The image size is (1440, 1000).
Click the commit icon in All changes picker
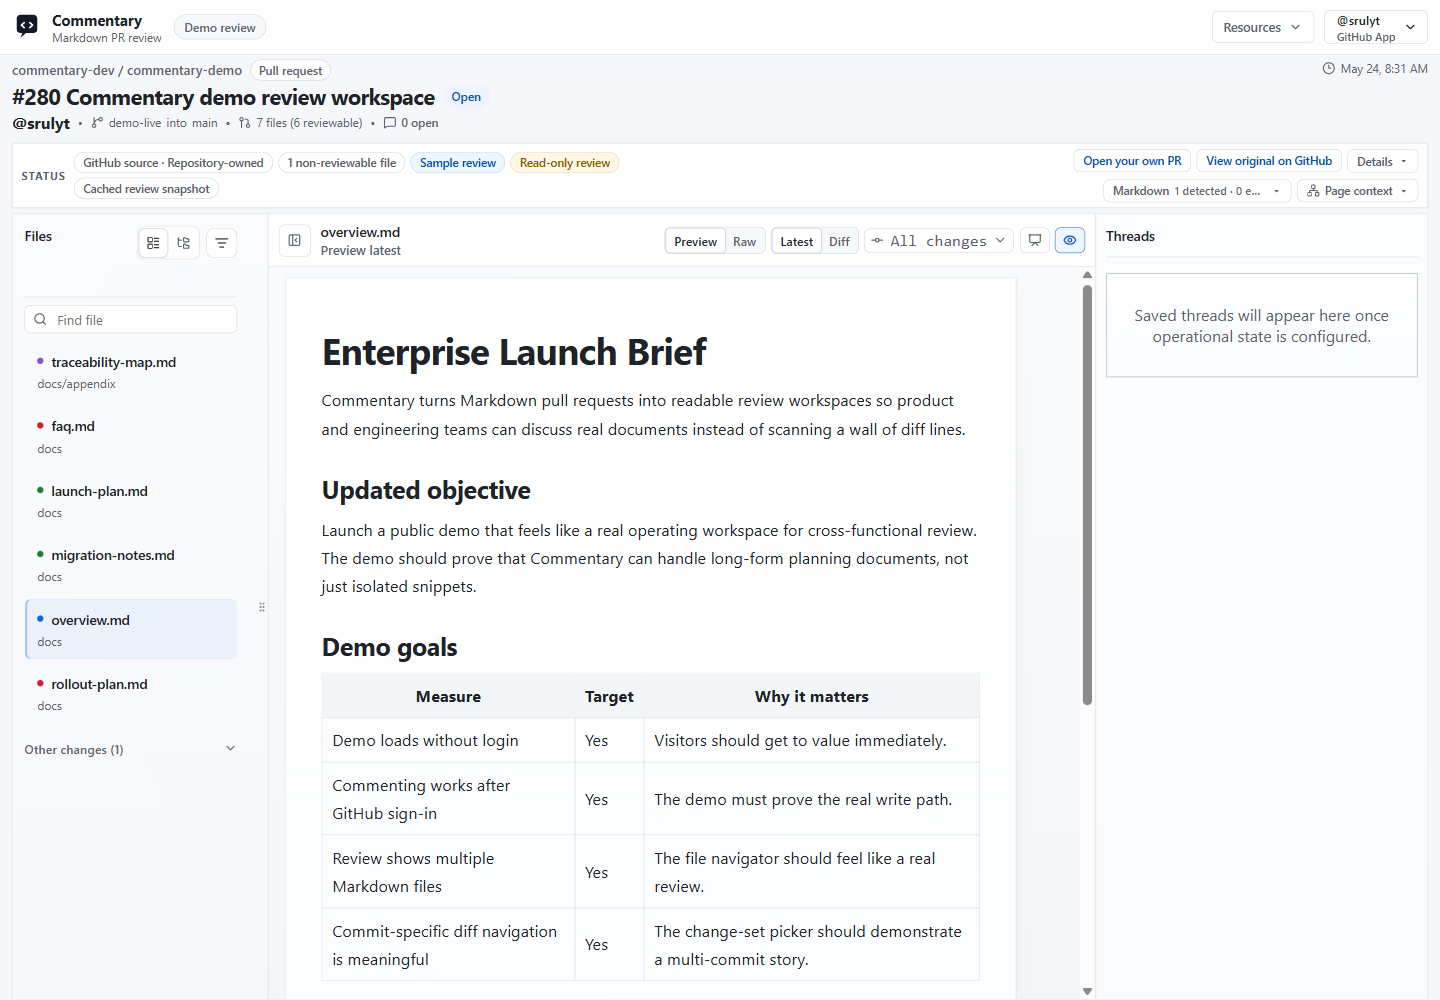click(877, 241)
